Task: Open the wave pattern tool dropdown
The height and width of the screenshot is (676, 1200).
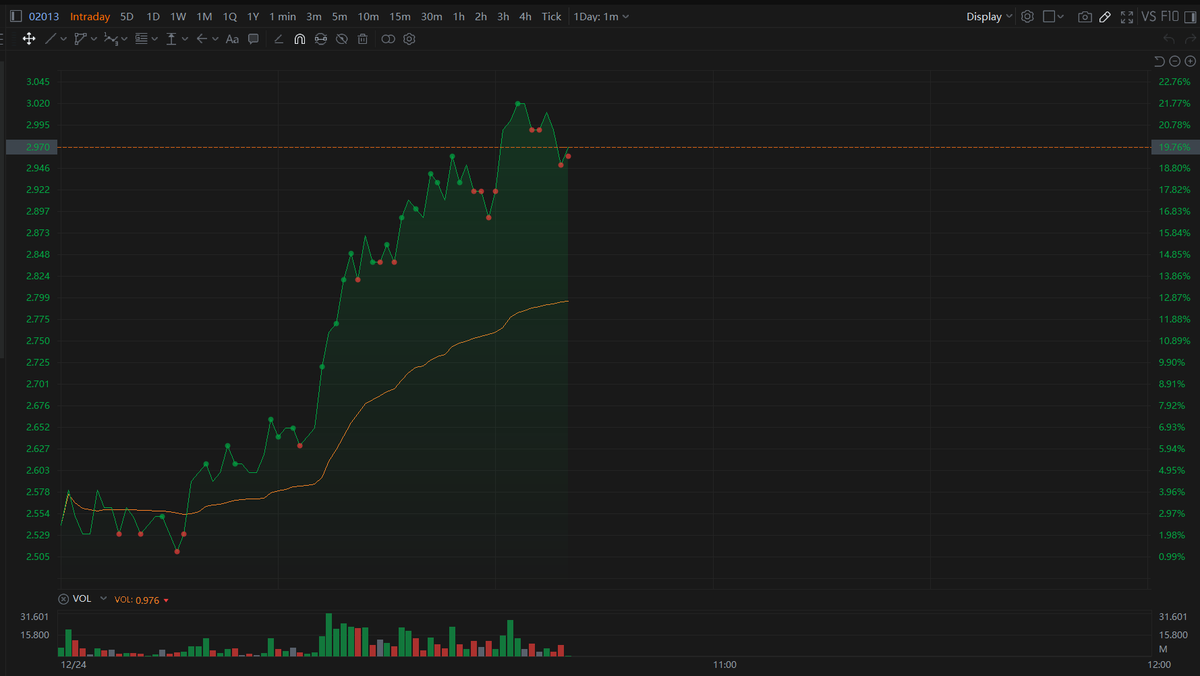Action: (x=124, y=39)
